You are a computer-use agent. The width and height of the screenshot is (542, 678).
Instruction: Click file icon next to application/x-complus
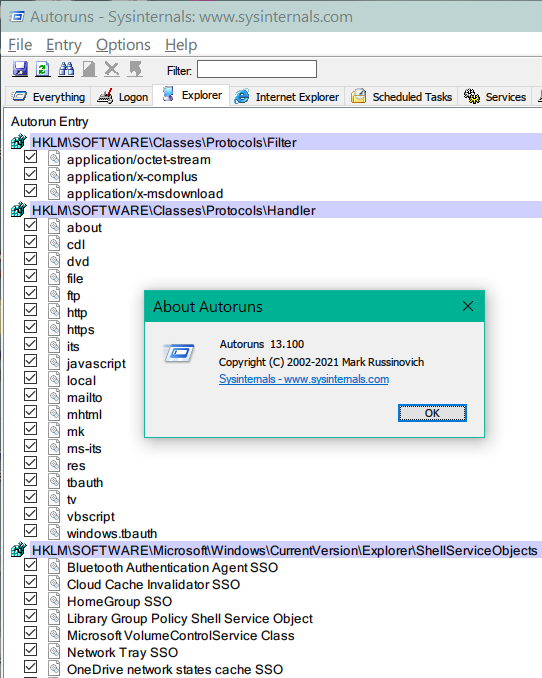click(54, 176)
